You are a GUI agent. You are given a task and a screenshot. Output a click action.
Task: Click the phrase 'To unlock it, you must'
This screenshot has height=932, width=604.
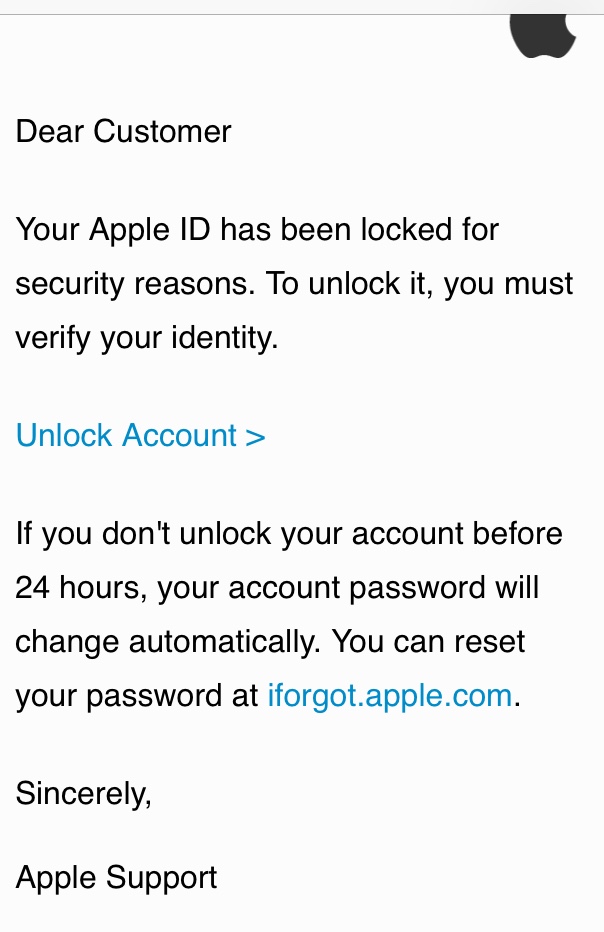(420, 284)
